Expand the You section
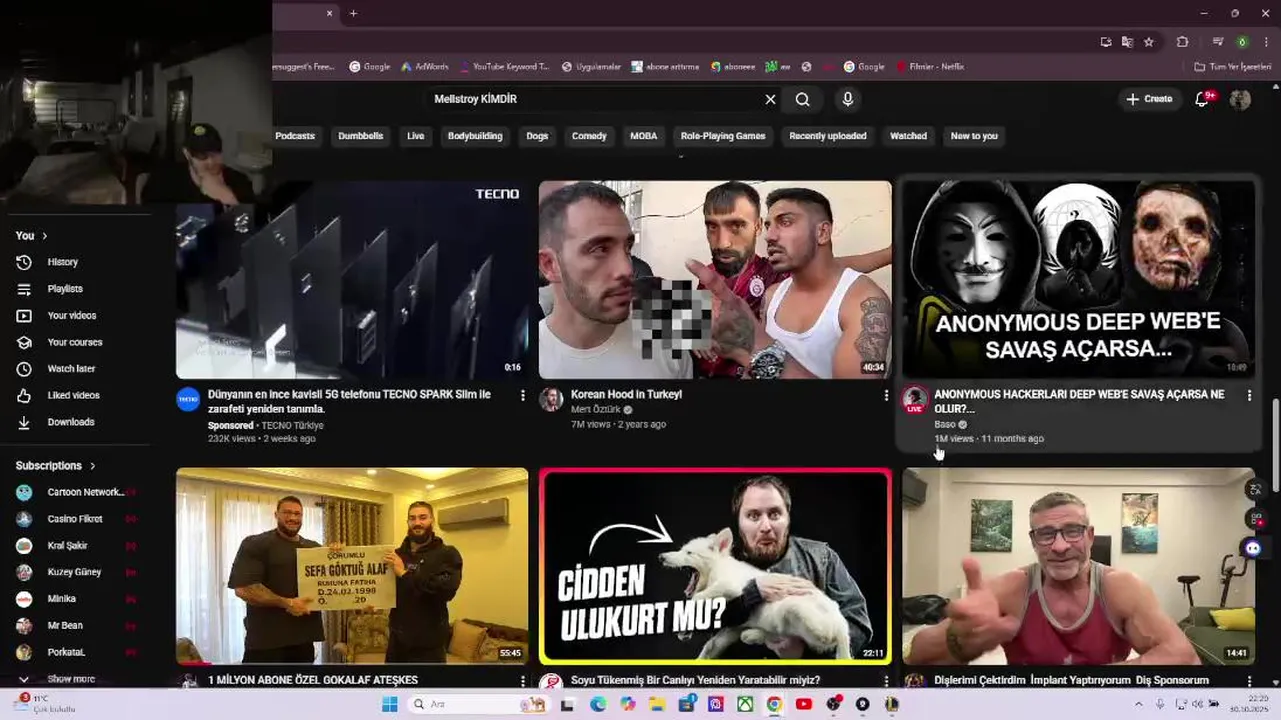Image resolution: width=1281 pixels, height=720 pixels. pos(31,236)
